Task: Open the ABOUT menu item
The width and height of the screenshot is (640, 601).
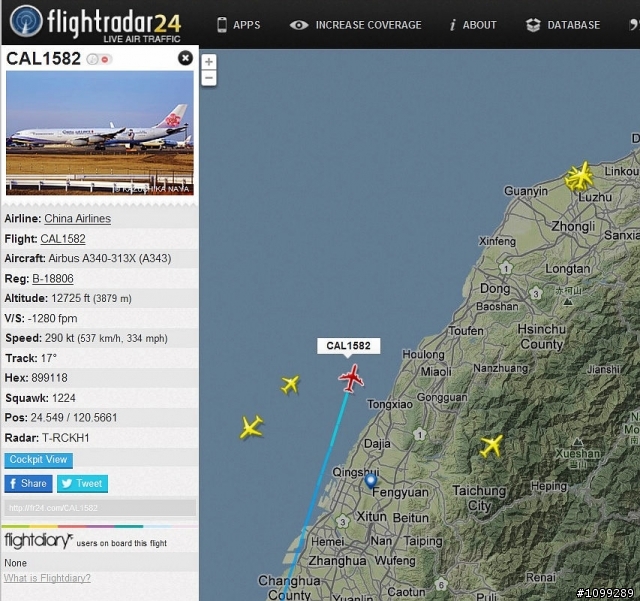Action: [x=473, y=25]
